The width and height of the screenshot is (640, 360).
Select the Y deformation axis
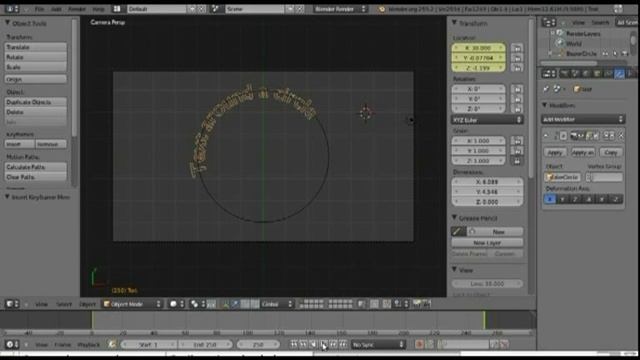point(563,199)
